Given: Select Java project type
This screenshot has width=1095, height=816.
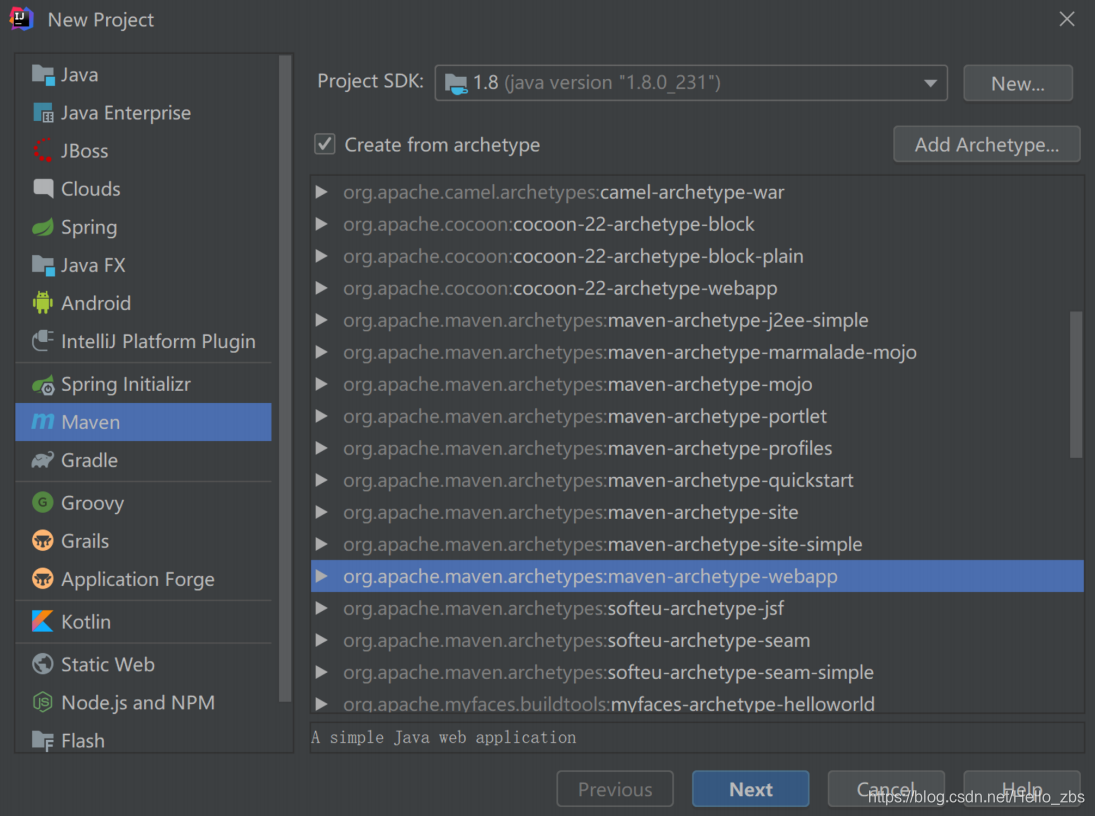Looking at the screenshot, I should (143, 75).
